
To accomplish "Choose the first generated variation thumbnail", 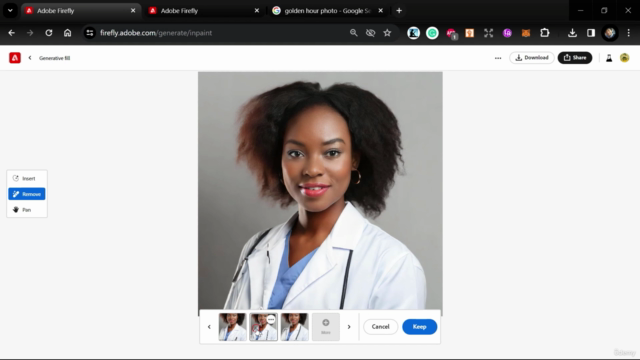I will (x=232, y=327).
